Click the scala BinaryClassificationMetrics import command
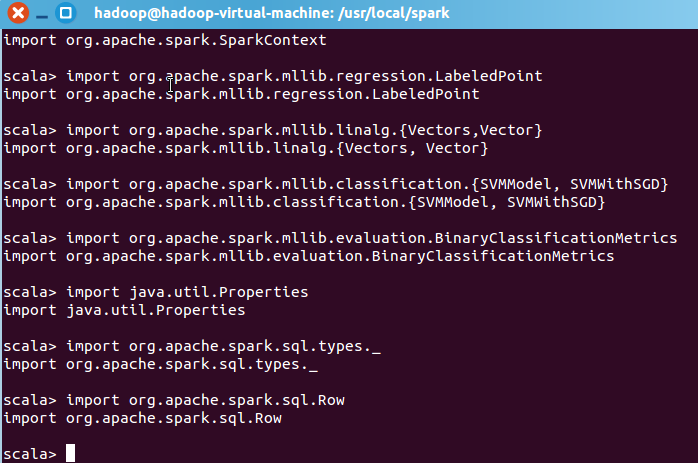Viewport: 698px width, 463px height. point(339,238)
